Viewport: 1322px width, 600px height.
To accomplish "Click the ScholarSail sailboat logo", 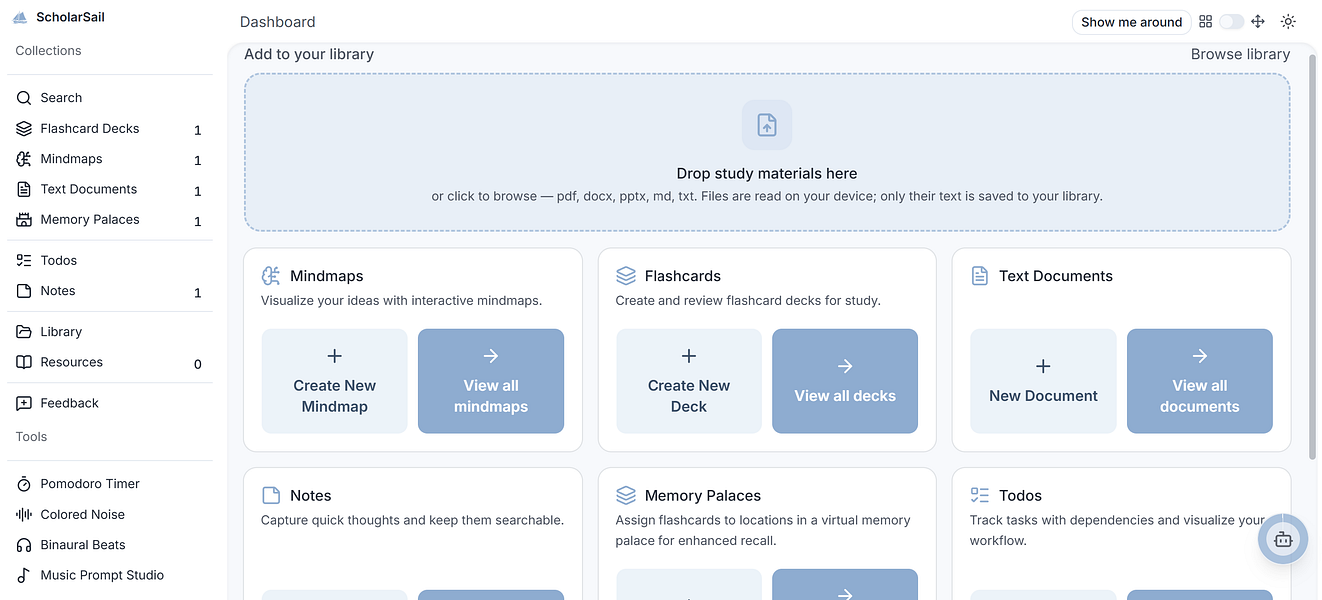I will tap(19, 17).
